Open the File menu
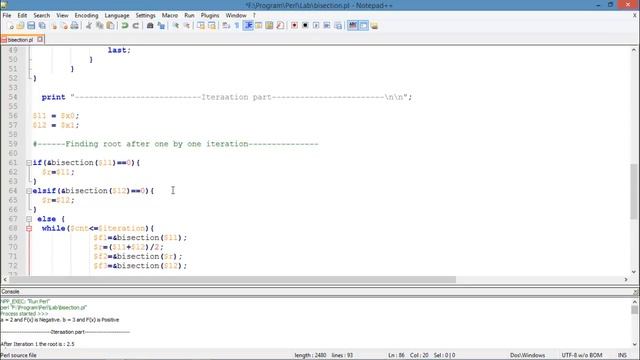This screenshot has height=360, width=640. (x=7, y=16)
